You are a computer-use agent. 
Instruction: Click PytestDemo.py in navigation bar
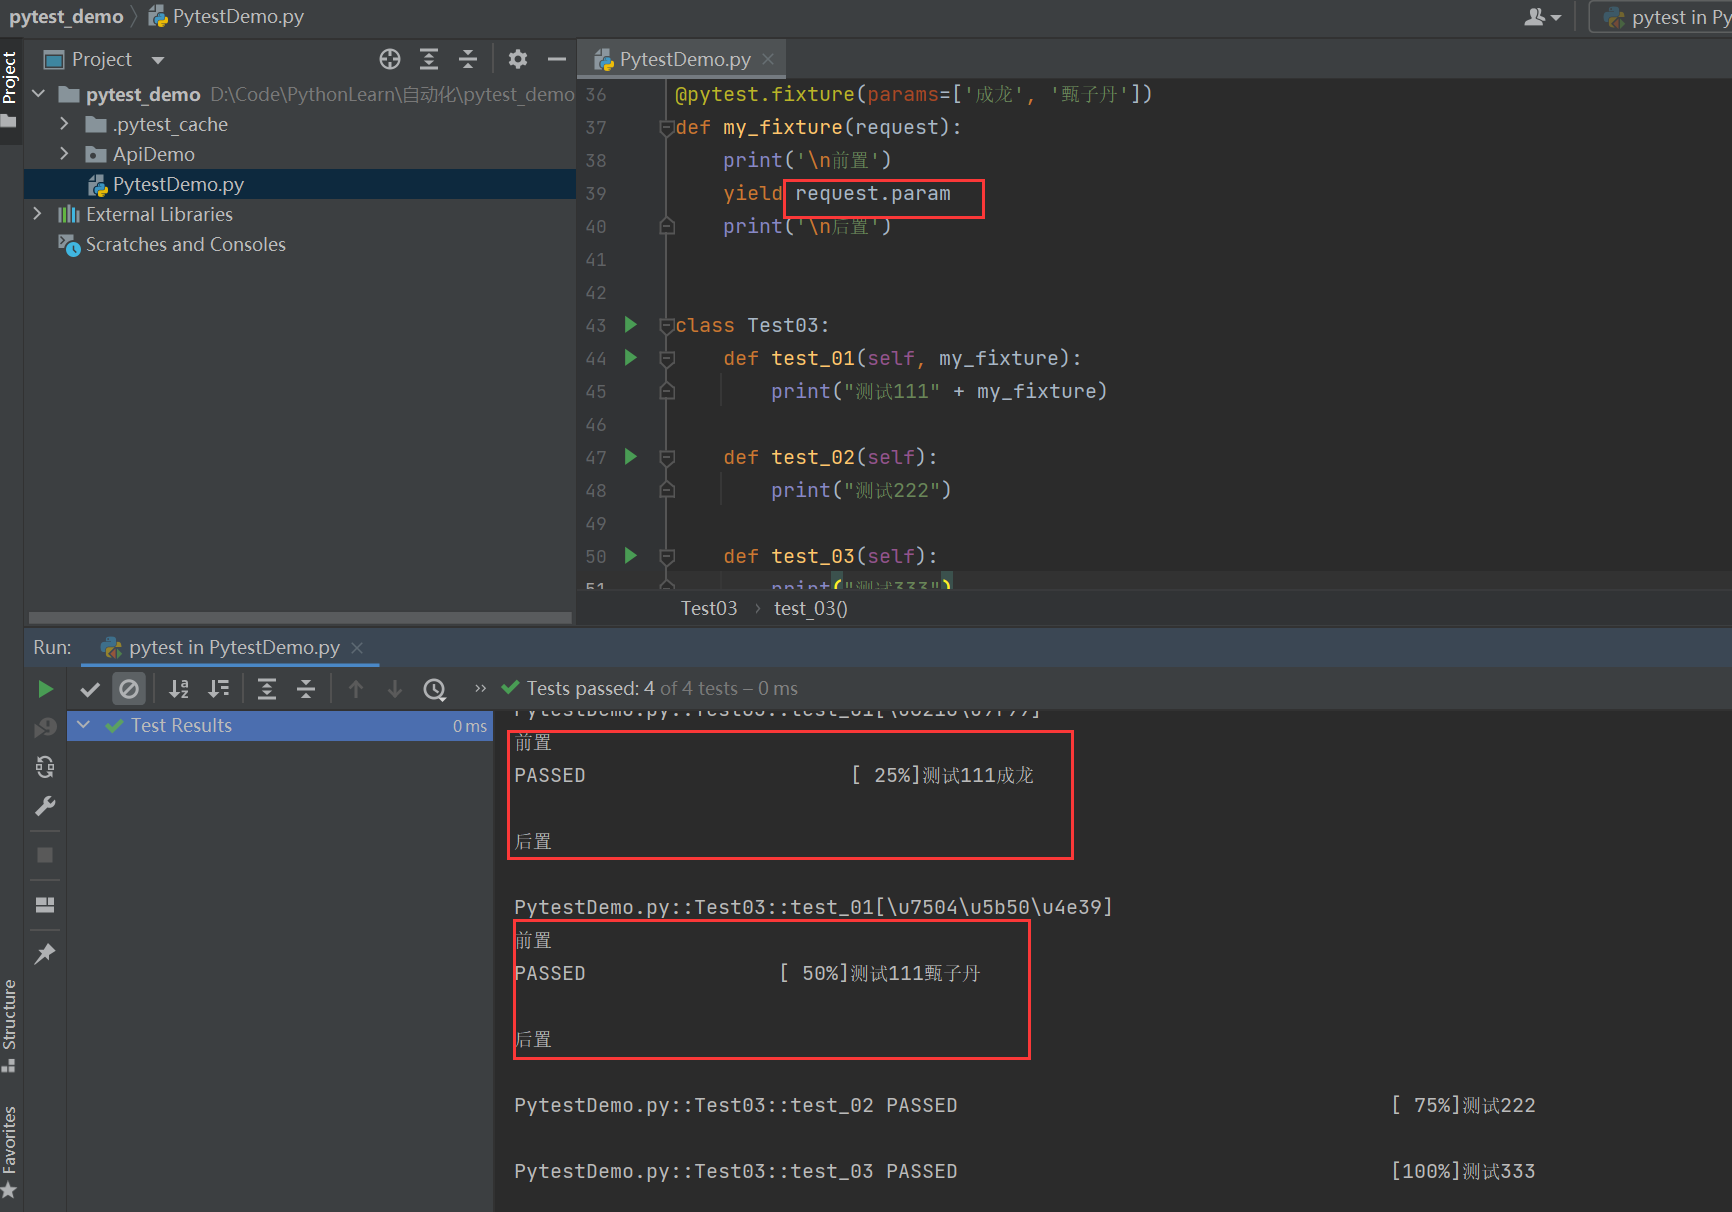226,17
